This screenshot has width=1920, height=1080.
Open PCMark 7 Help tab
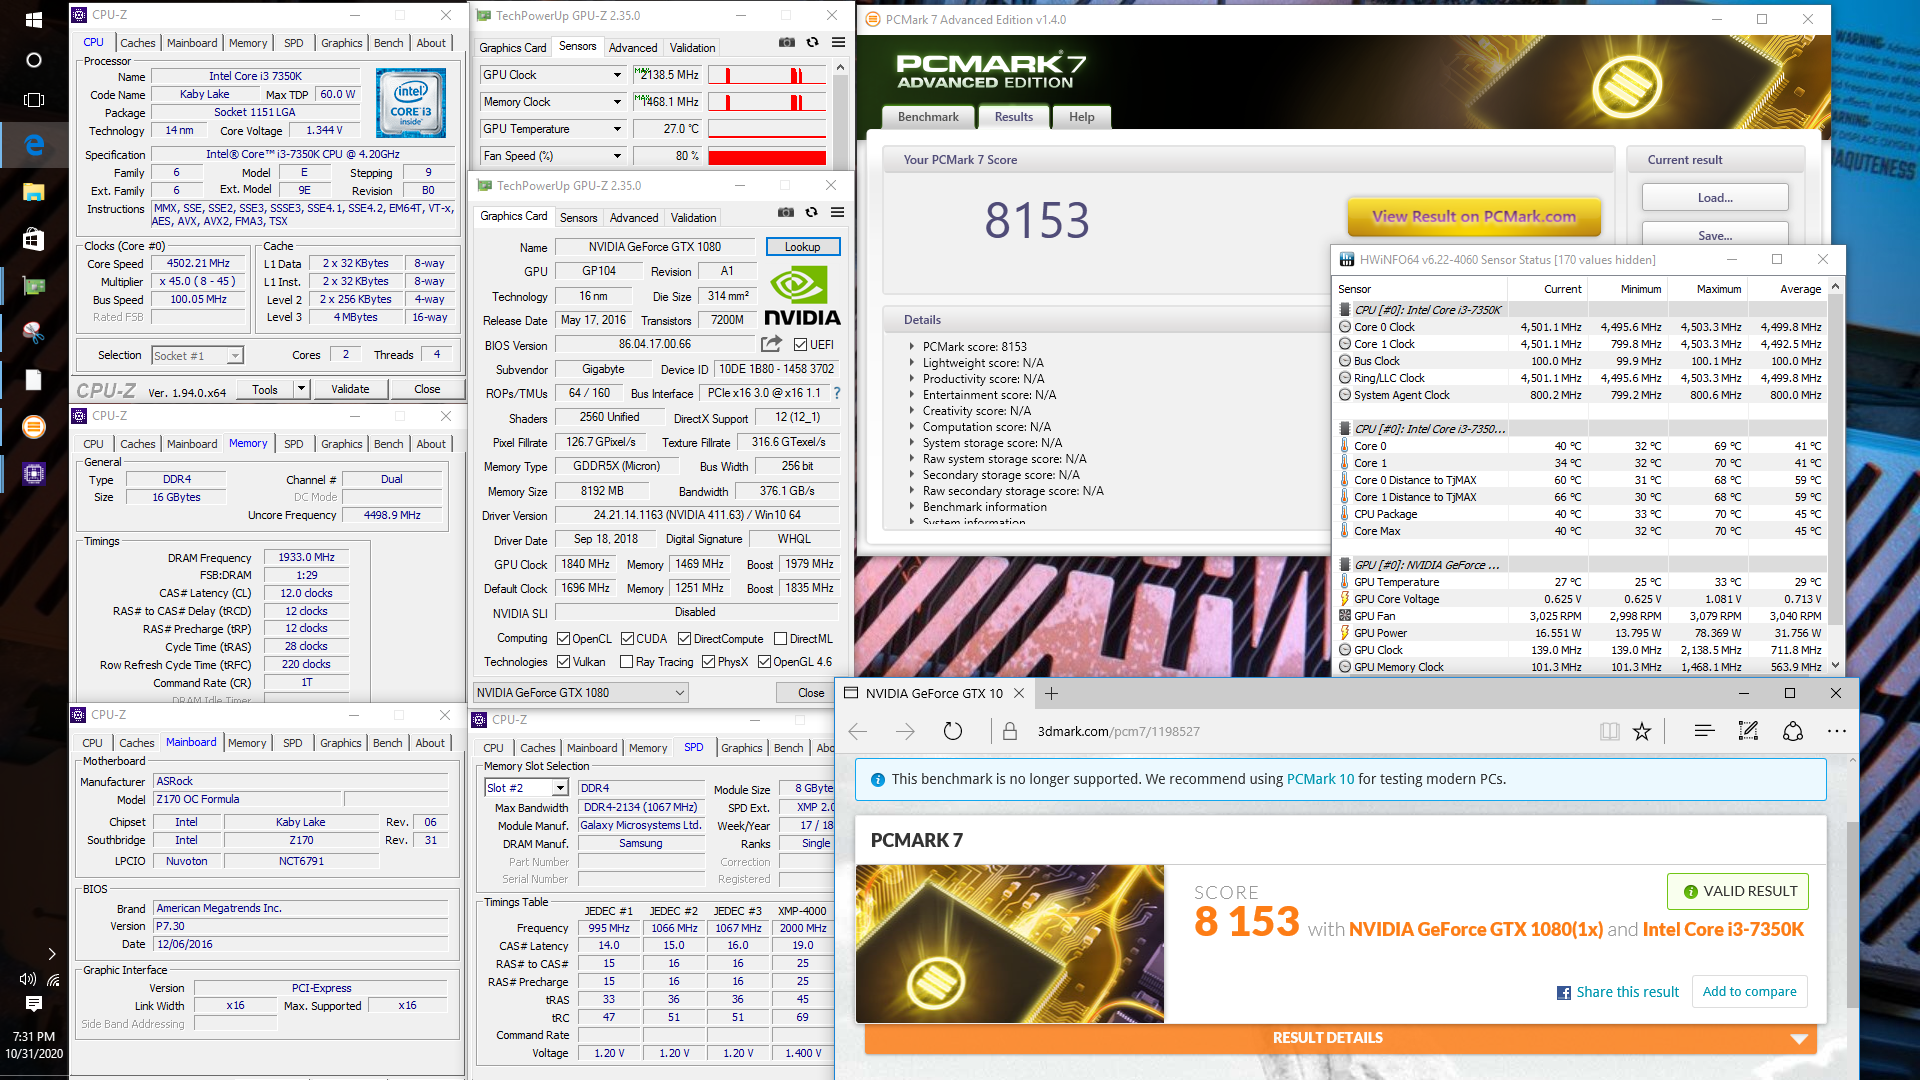(1081, 117)
